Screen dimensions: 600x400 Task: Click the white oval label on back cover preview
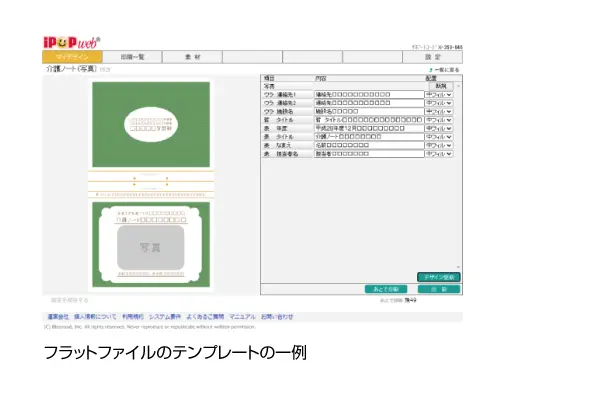151,124
